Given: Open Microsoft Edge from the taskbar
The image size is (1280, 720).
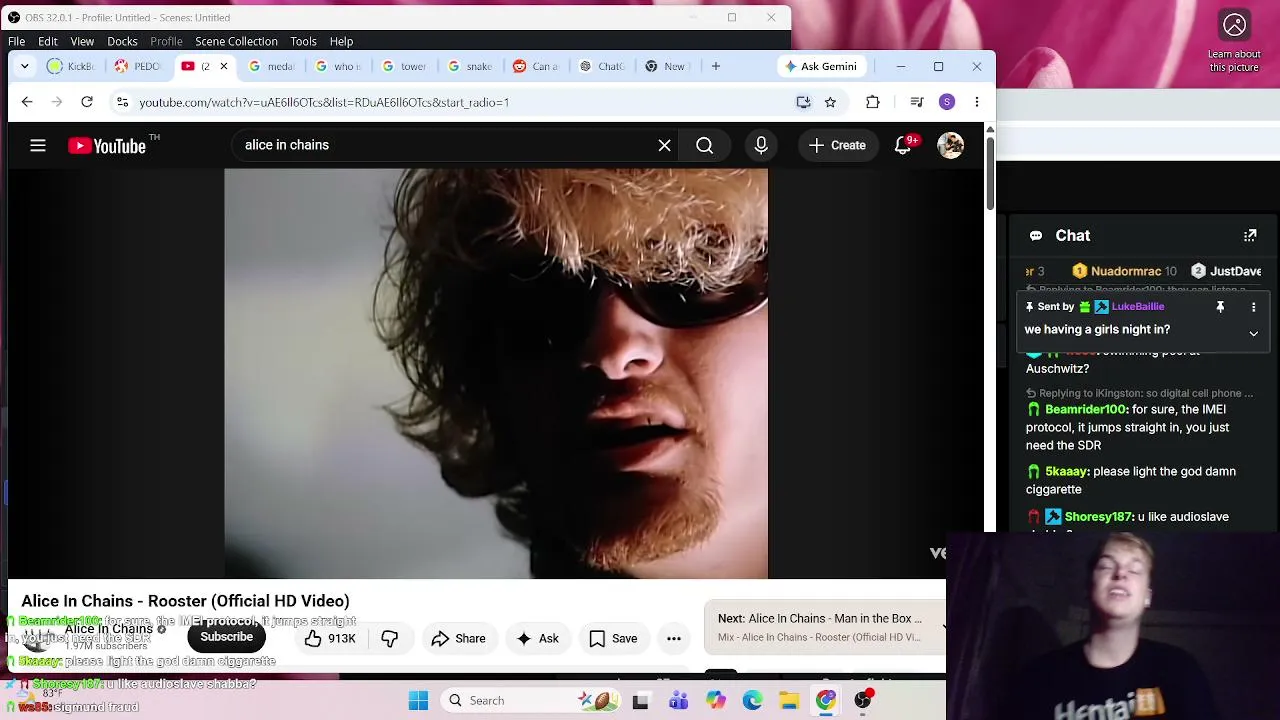Looking at the screenshot, I should [752, 701].
